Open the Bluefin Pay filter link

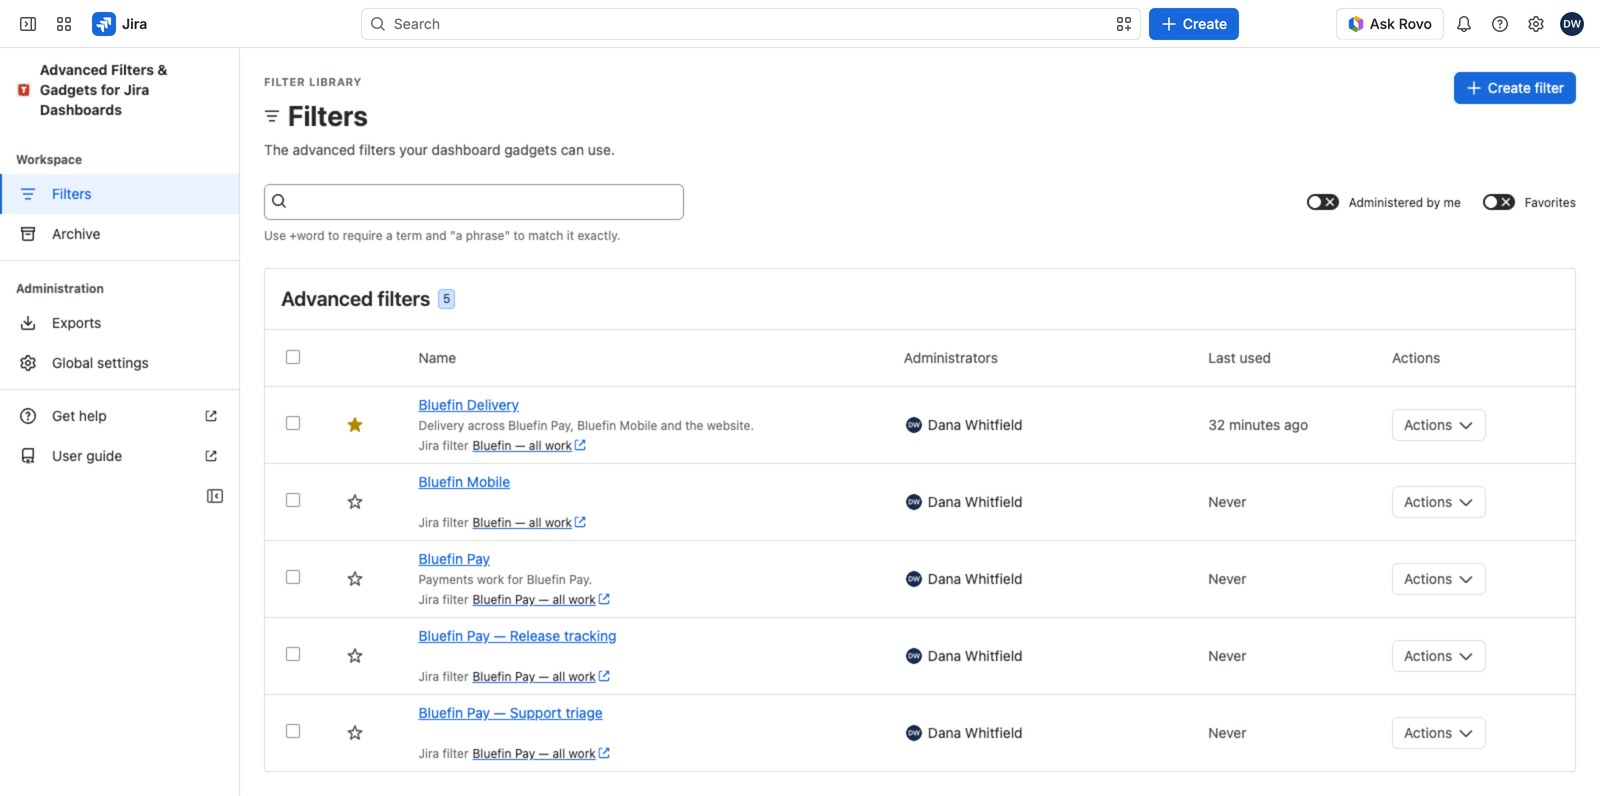[x=454, y=559]
